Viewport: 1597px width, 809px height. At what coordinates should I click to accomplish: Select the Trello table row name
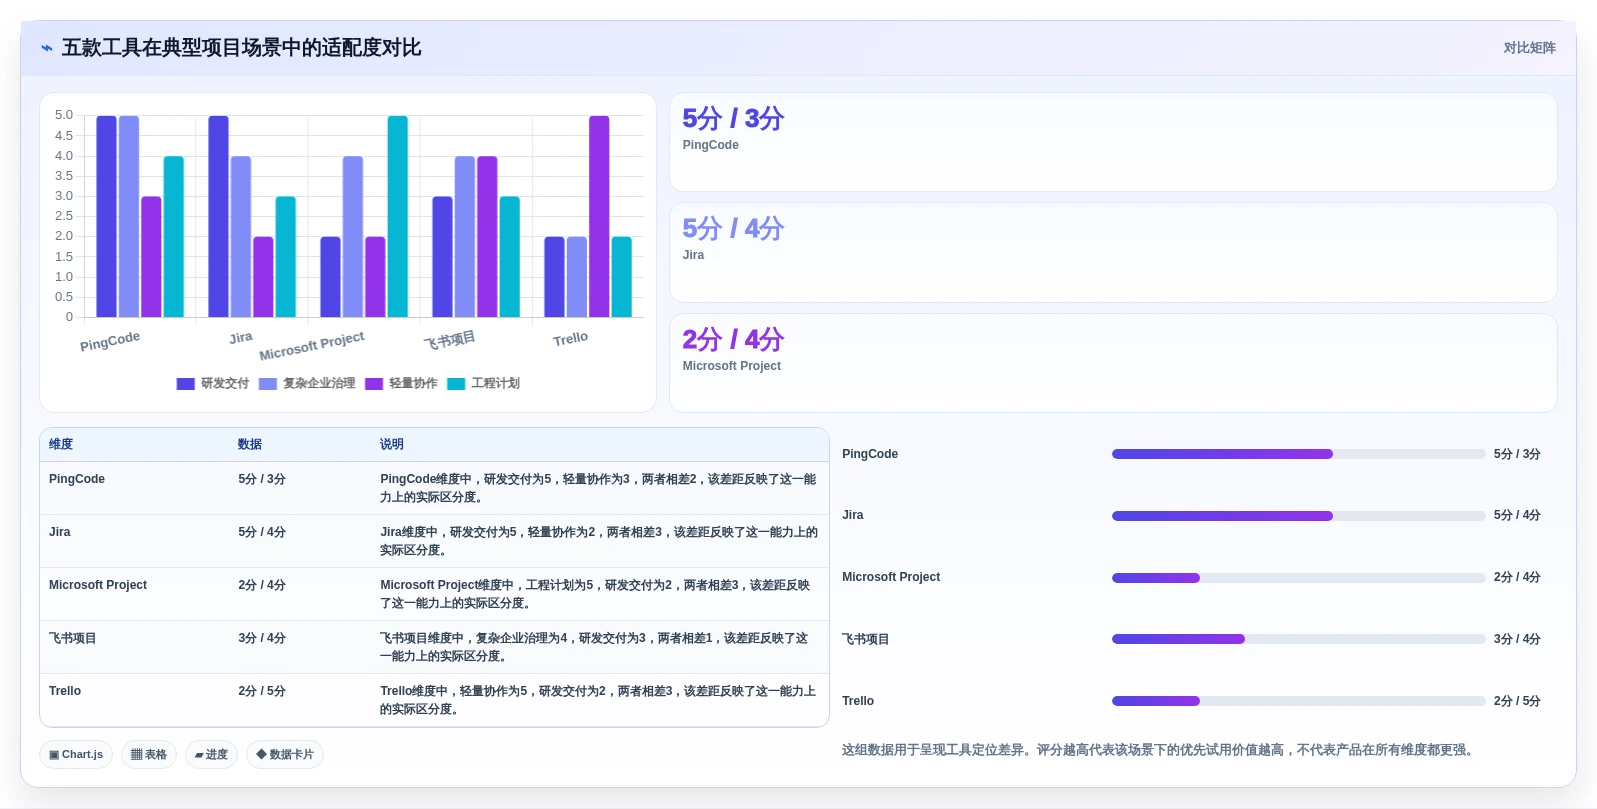pos(65,691)
